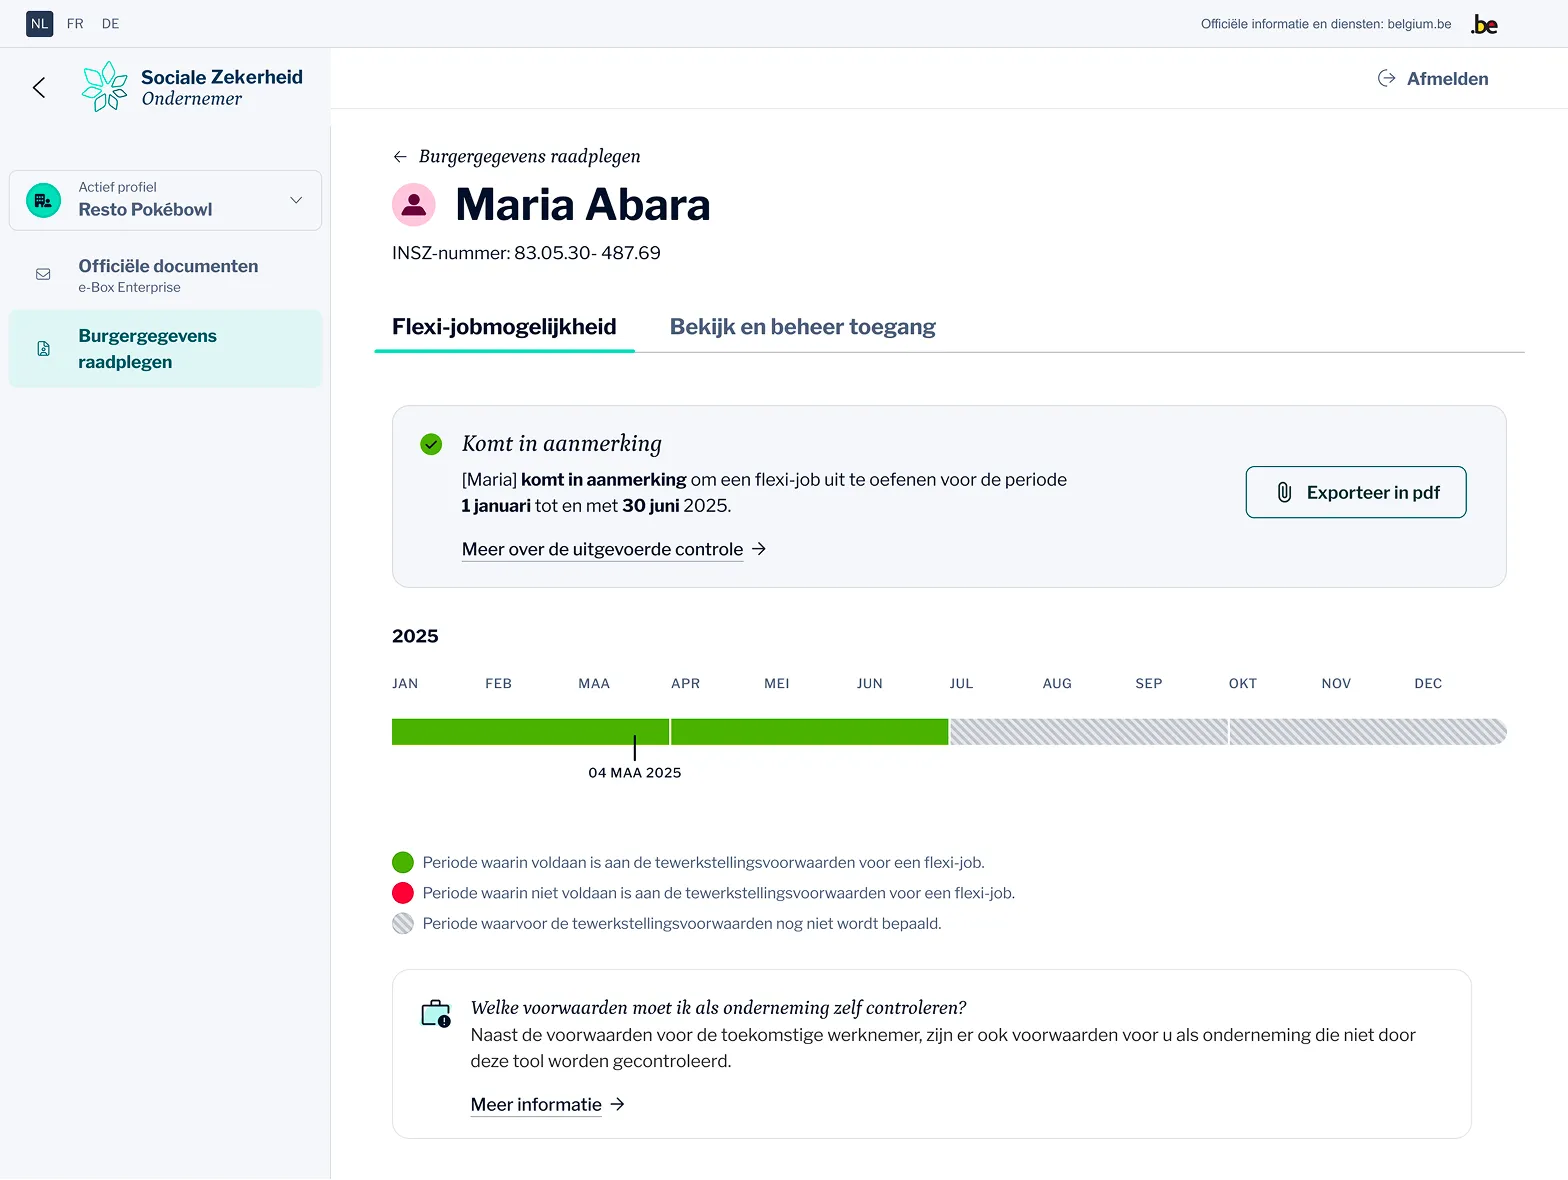The height and width of the screenshot is (1180, 1568).
Task: Click the 04 MAA 2025 timeline marker
Action: [x=635, y=749]
